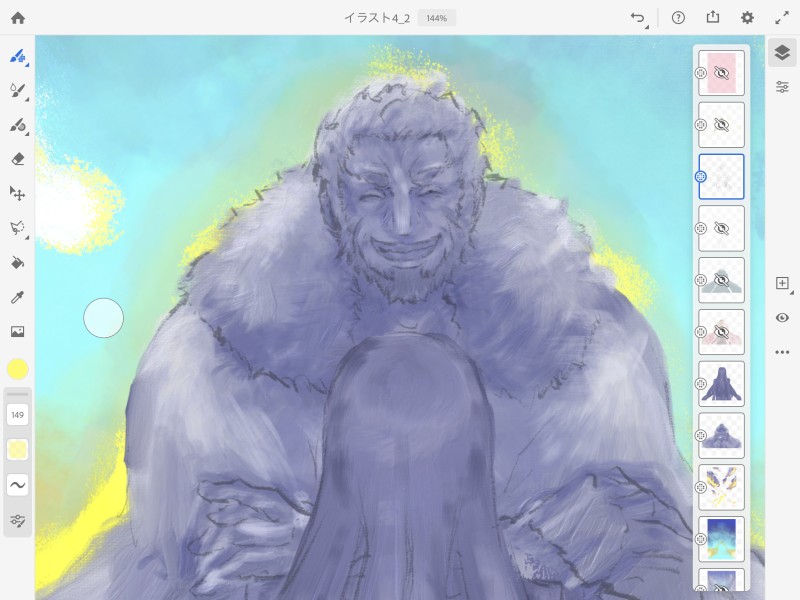
Task: Select the Eraser tool
Action: click(x=18, y=159)
